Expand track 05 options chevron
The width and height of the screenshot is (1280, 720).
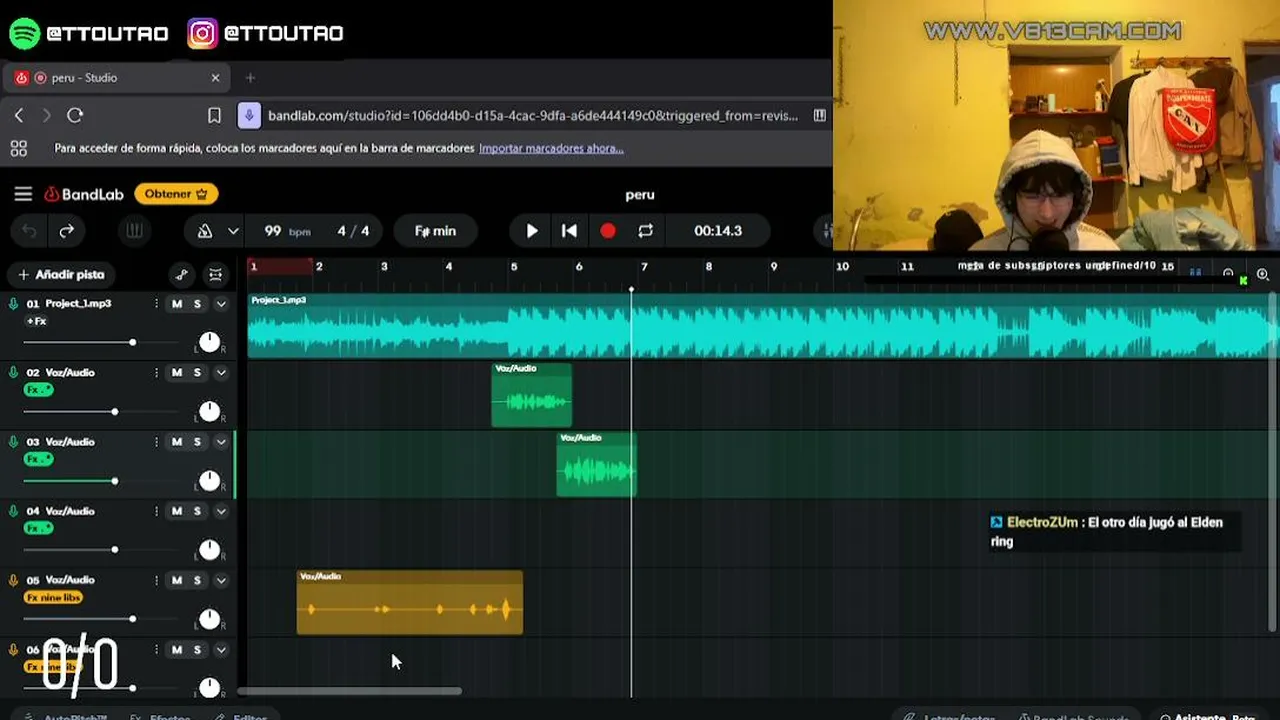point(221,580)
